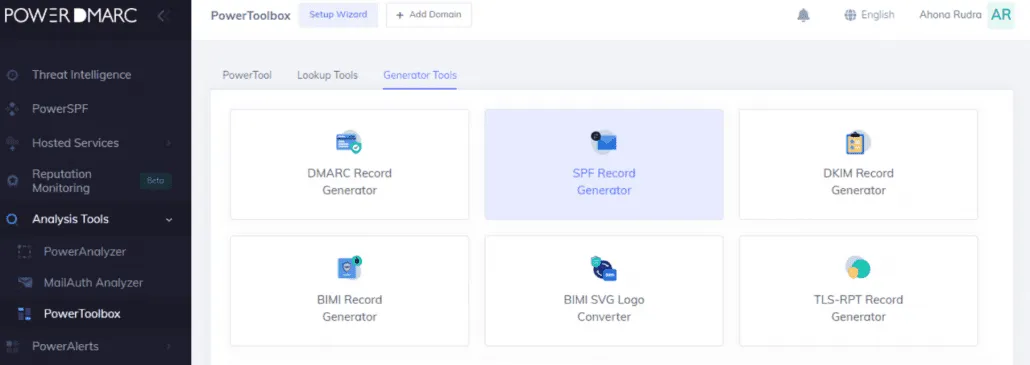
Task: Switch to the PowerTool tab
Action: coord(247,75)
